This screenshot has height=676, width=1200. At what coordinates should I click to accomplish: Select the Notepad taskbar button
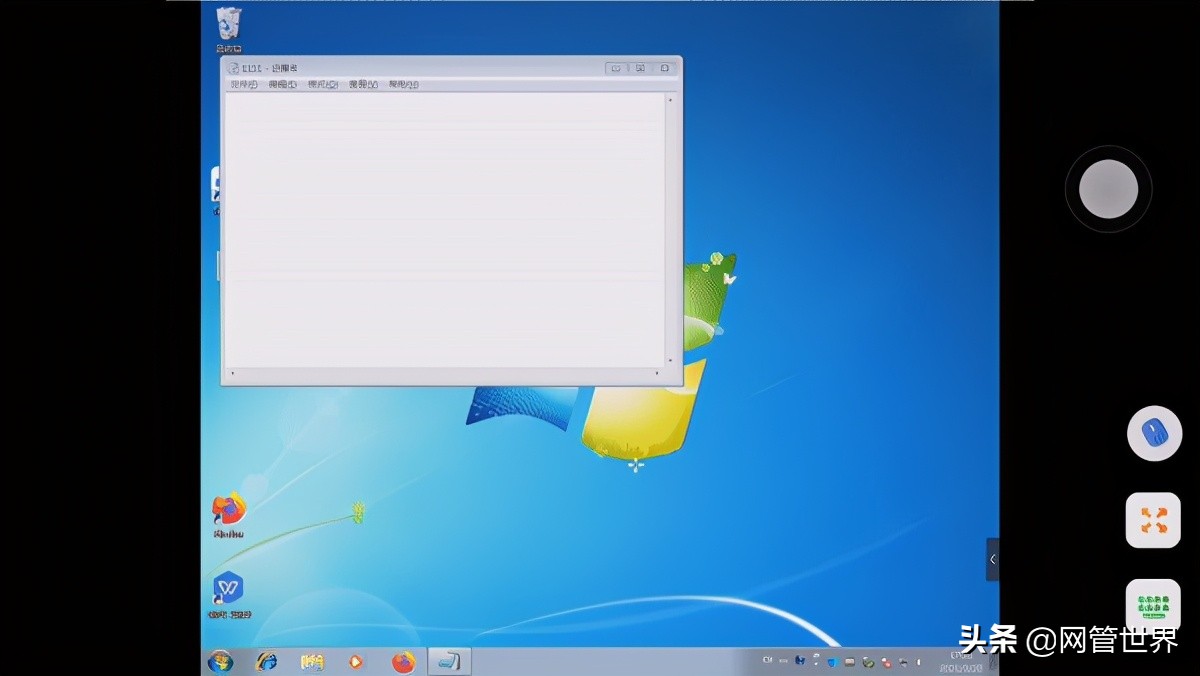(449, 662)
